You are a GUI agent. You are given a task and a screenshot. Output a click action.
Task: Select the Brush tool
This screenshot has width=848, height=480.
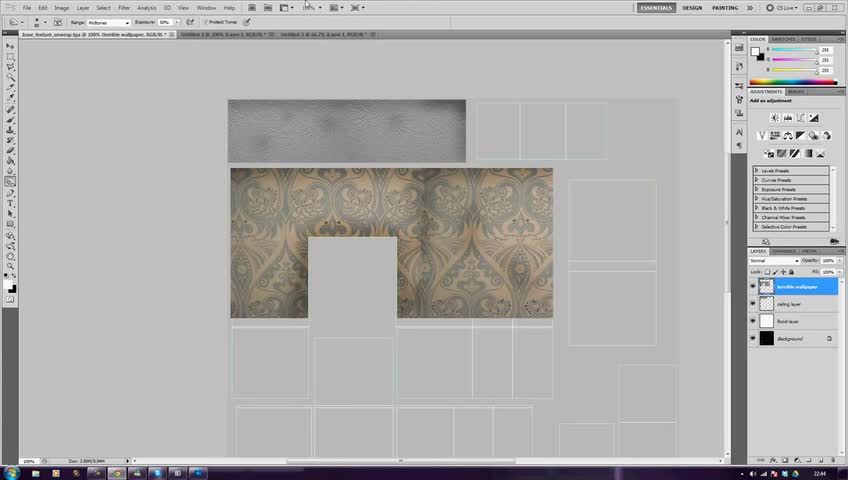coord(10,120)
